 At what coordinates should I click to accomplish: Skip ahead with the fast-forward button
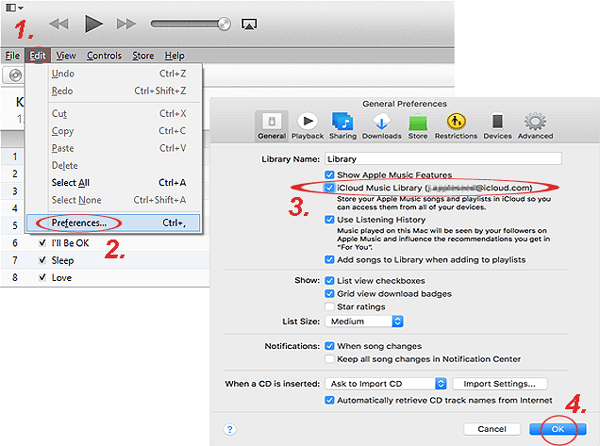pos(126,24)
